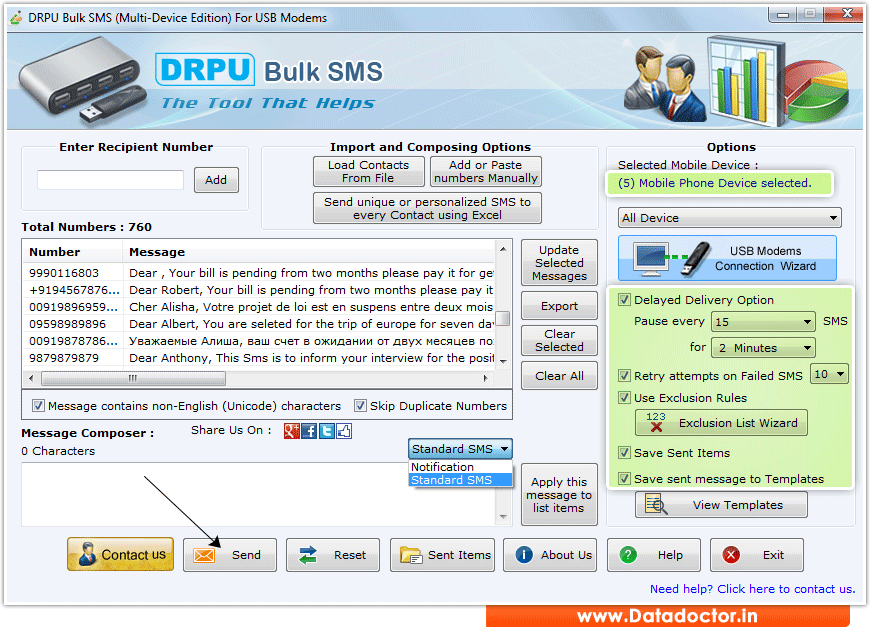Click the green arrows Reset icon
This screenshot has width=870, height=627.
click(307, 555)
